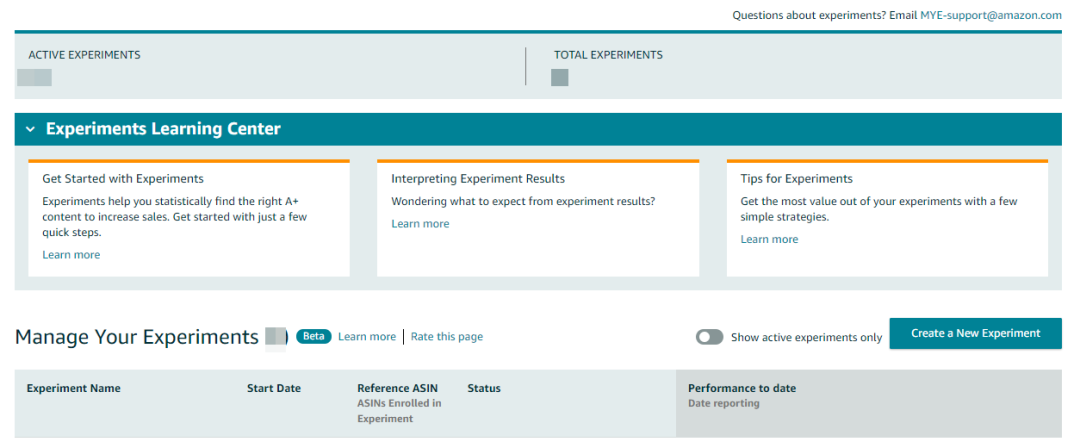The height and width of the screenshot is (448, 1080).
Task: Open Learn more under Tips for Experiments
Action: tap(769, 240)
